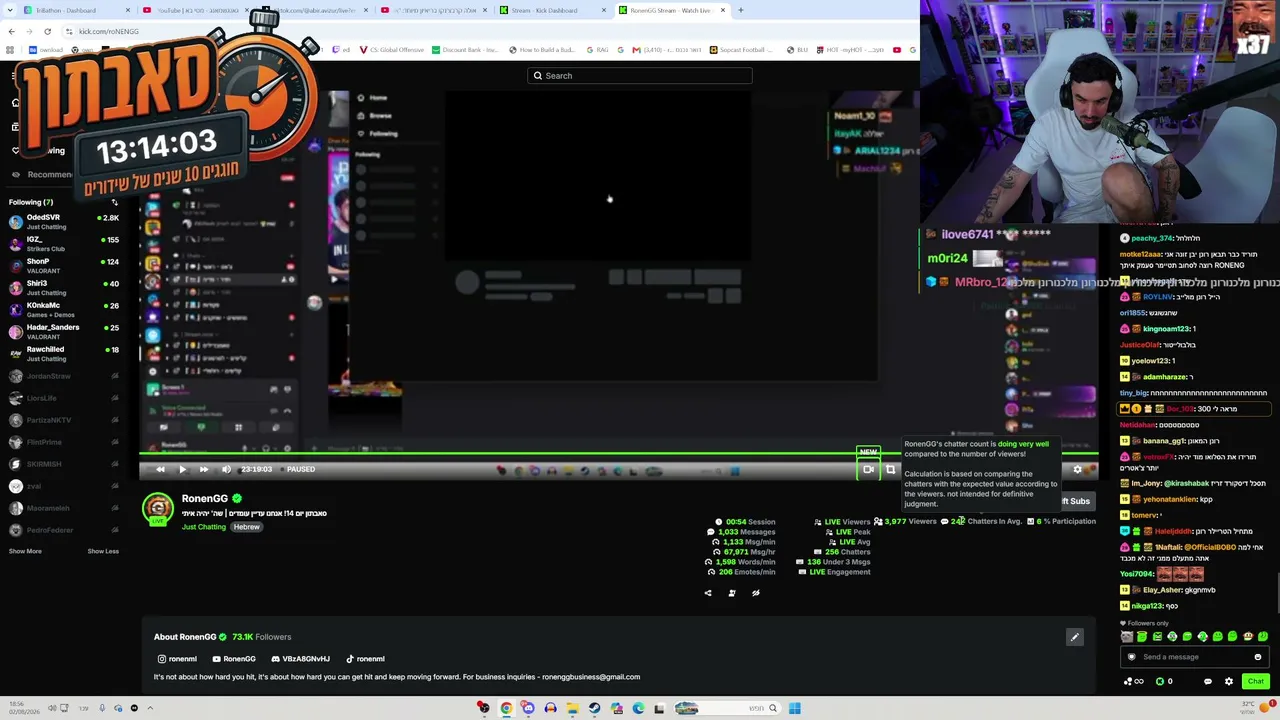Focus the Kick search field
Screen dimensions: 1280x720
640,76
